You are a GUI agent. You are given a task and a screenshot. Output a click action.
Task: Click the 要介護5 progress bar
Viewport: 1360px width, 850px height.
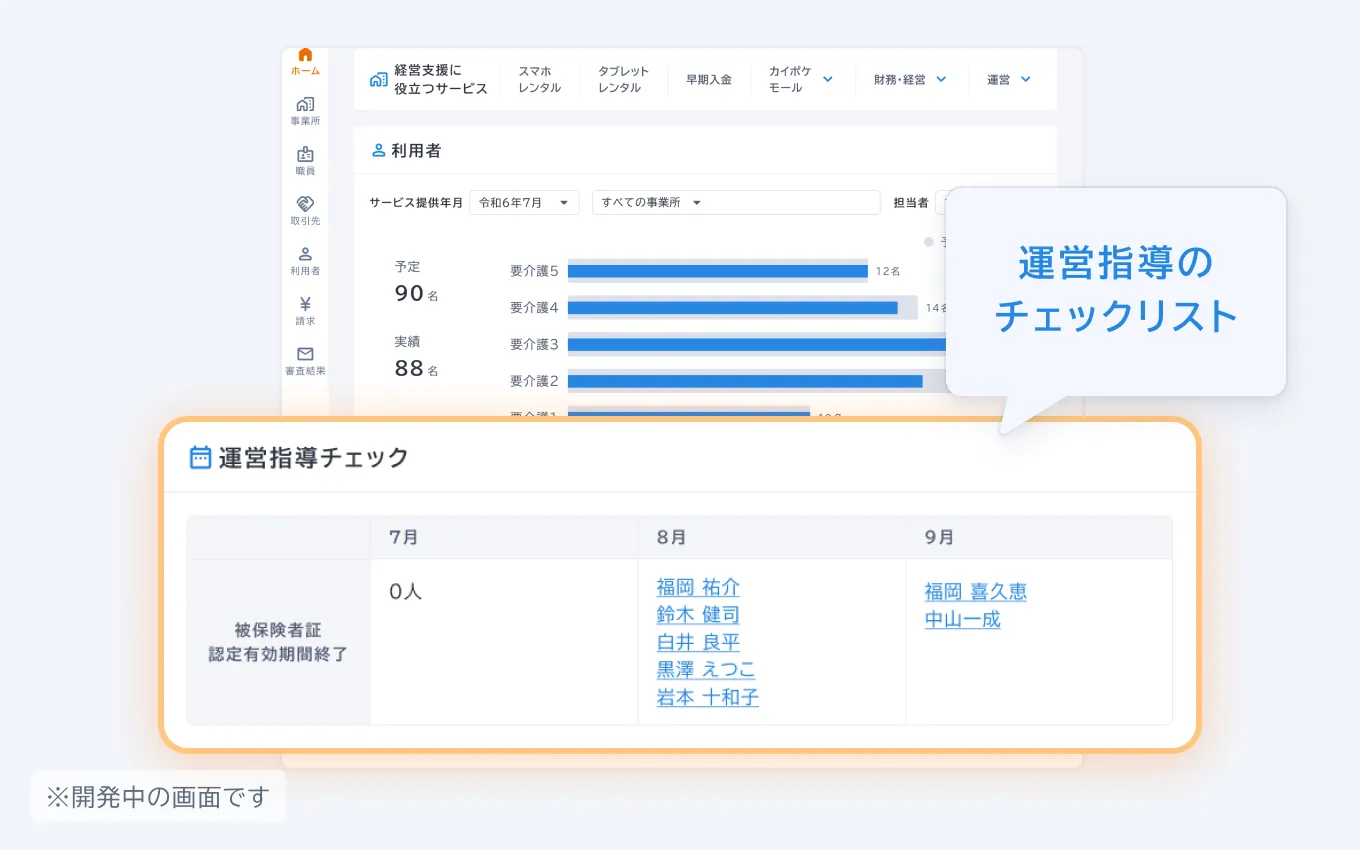click(x=718, y=270)
